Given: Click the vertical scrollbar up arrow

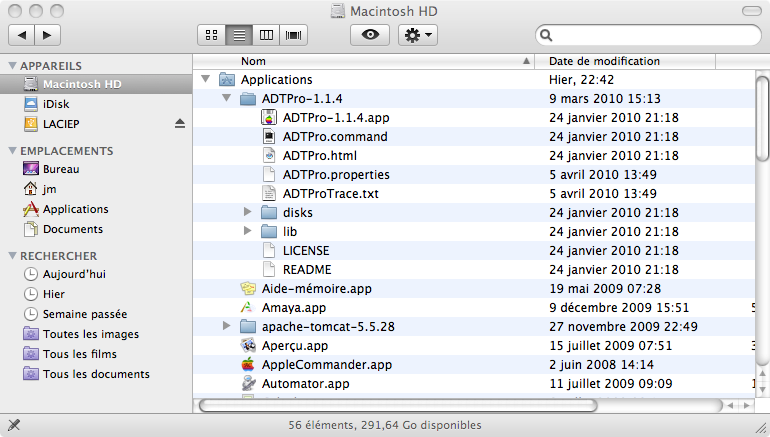Looking at the screenshot, I should point(762,374).
